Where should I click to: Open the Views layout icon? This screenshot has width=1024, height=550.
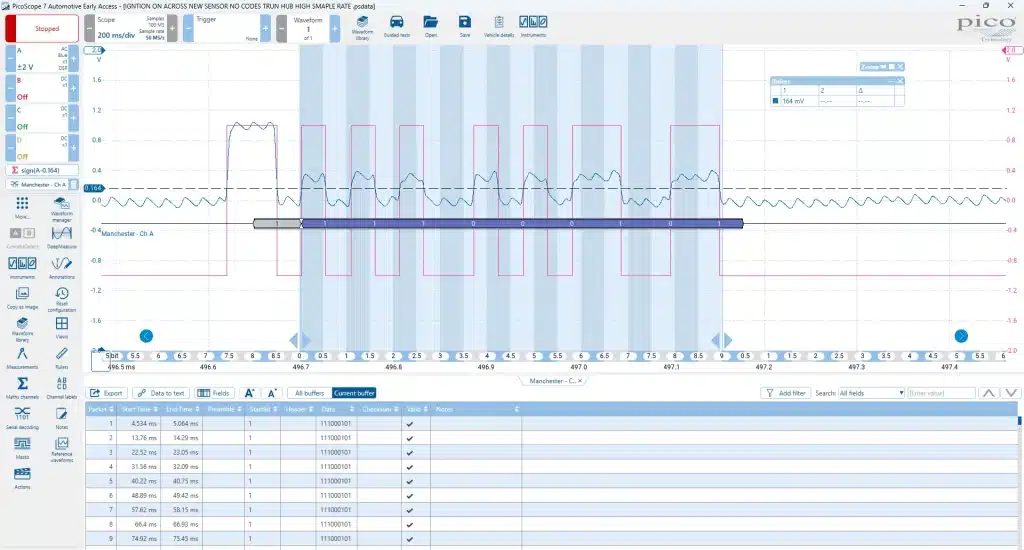pos(61,327)
